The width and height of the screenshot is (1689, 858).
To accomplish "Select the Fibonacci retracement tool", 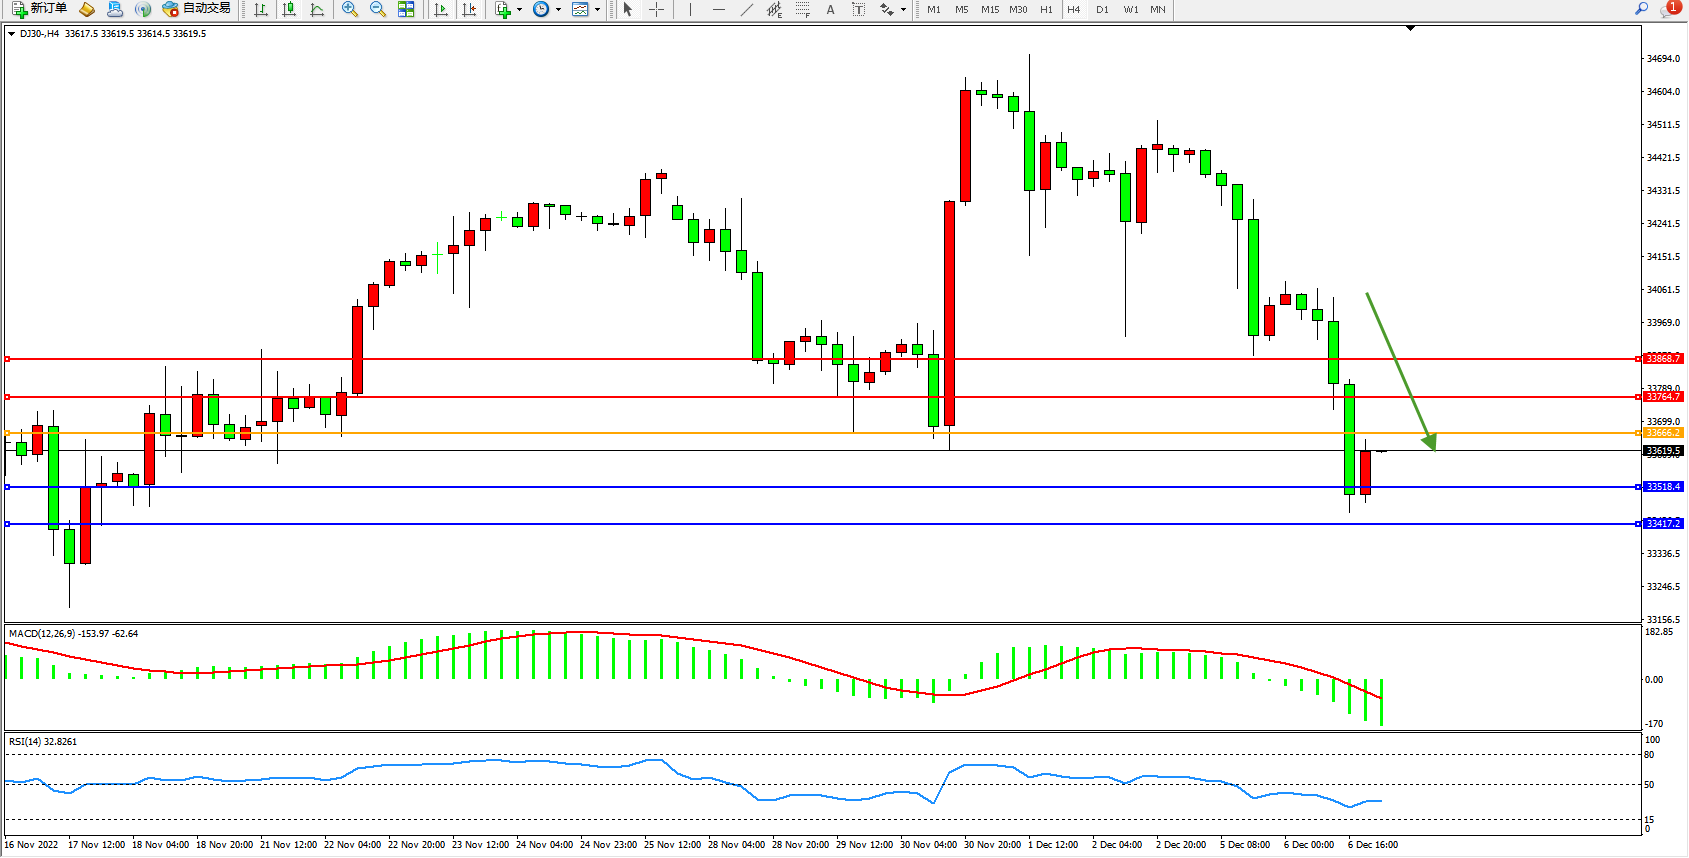I will (802, 9).
